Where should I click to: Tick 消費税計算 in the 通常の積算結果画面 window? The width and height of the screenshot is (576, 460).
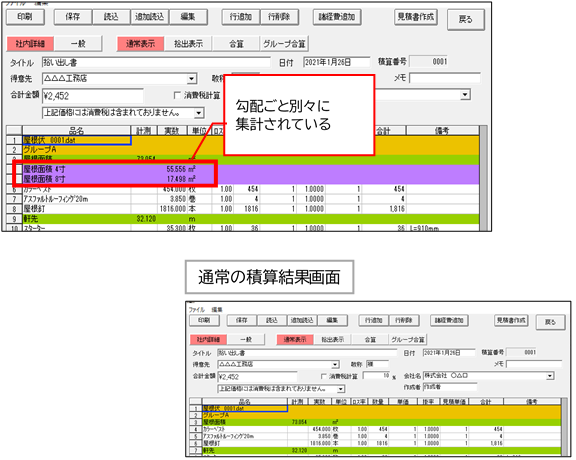(x=324, y=376)
